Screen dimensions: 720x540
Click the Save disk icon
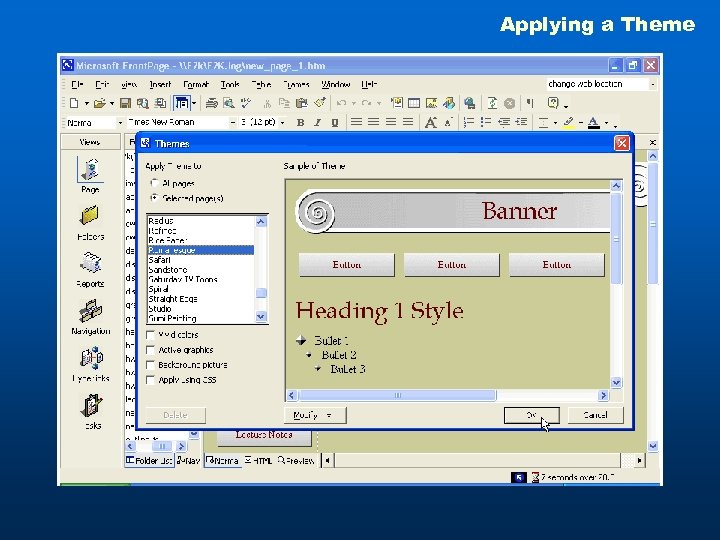tap(125, 103)
